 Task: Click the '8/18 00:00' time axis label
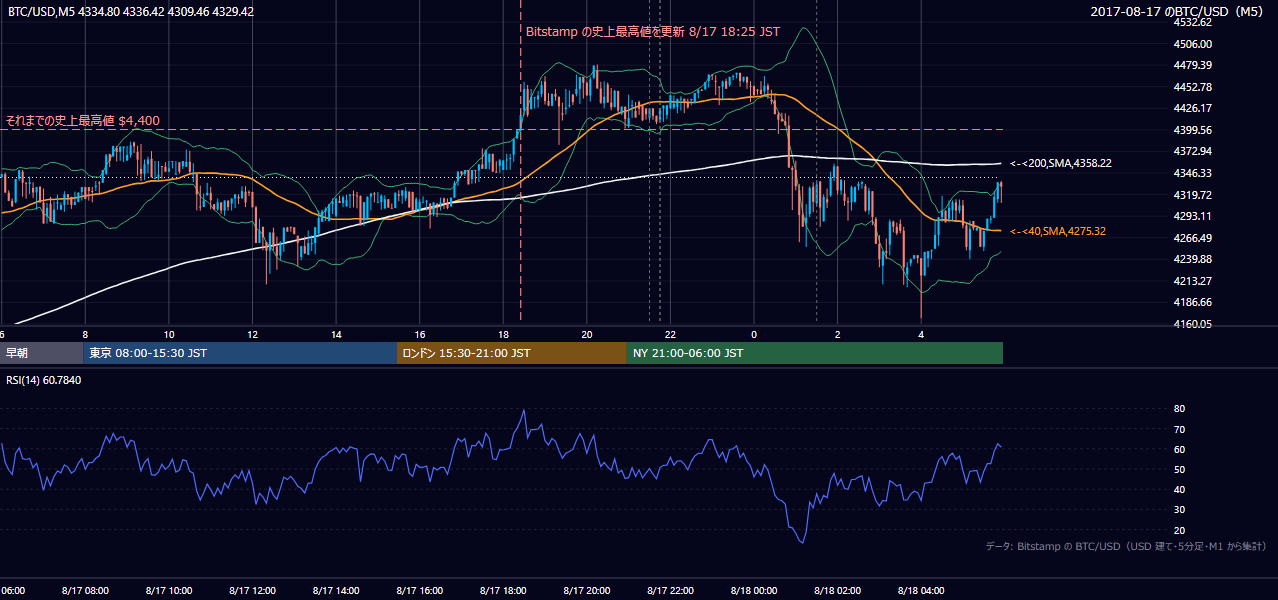(x=754, y=591)
